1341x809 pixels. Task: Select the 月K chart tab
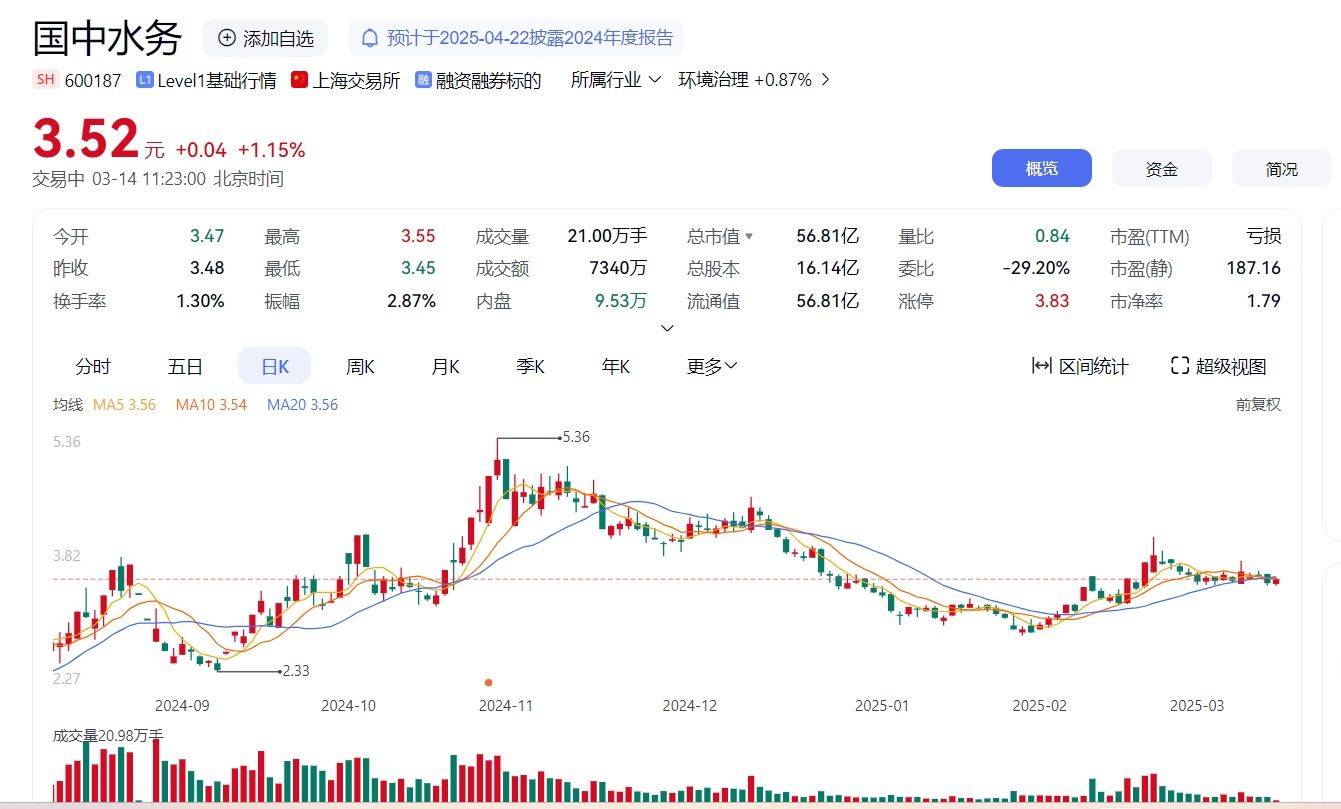(445, 366)
